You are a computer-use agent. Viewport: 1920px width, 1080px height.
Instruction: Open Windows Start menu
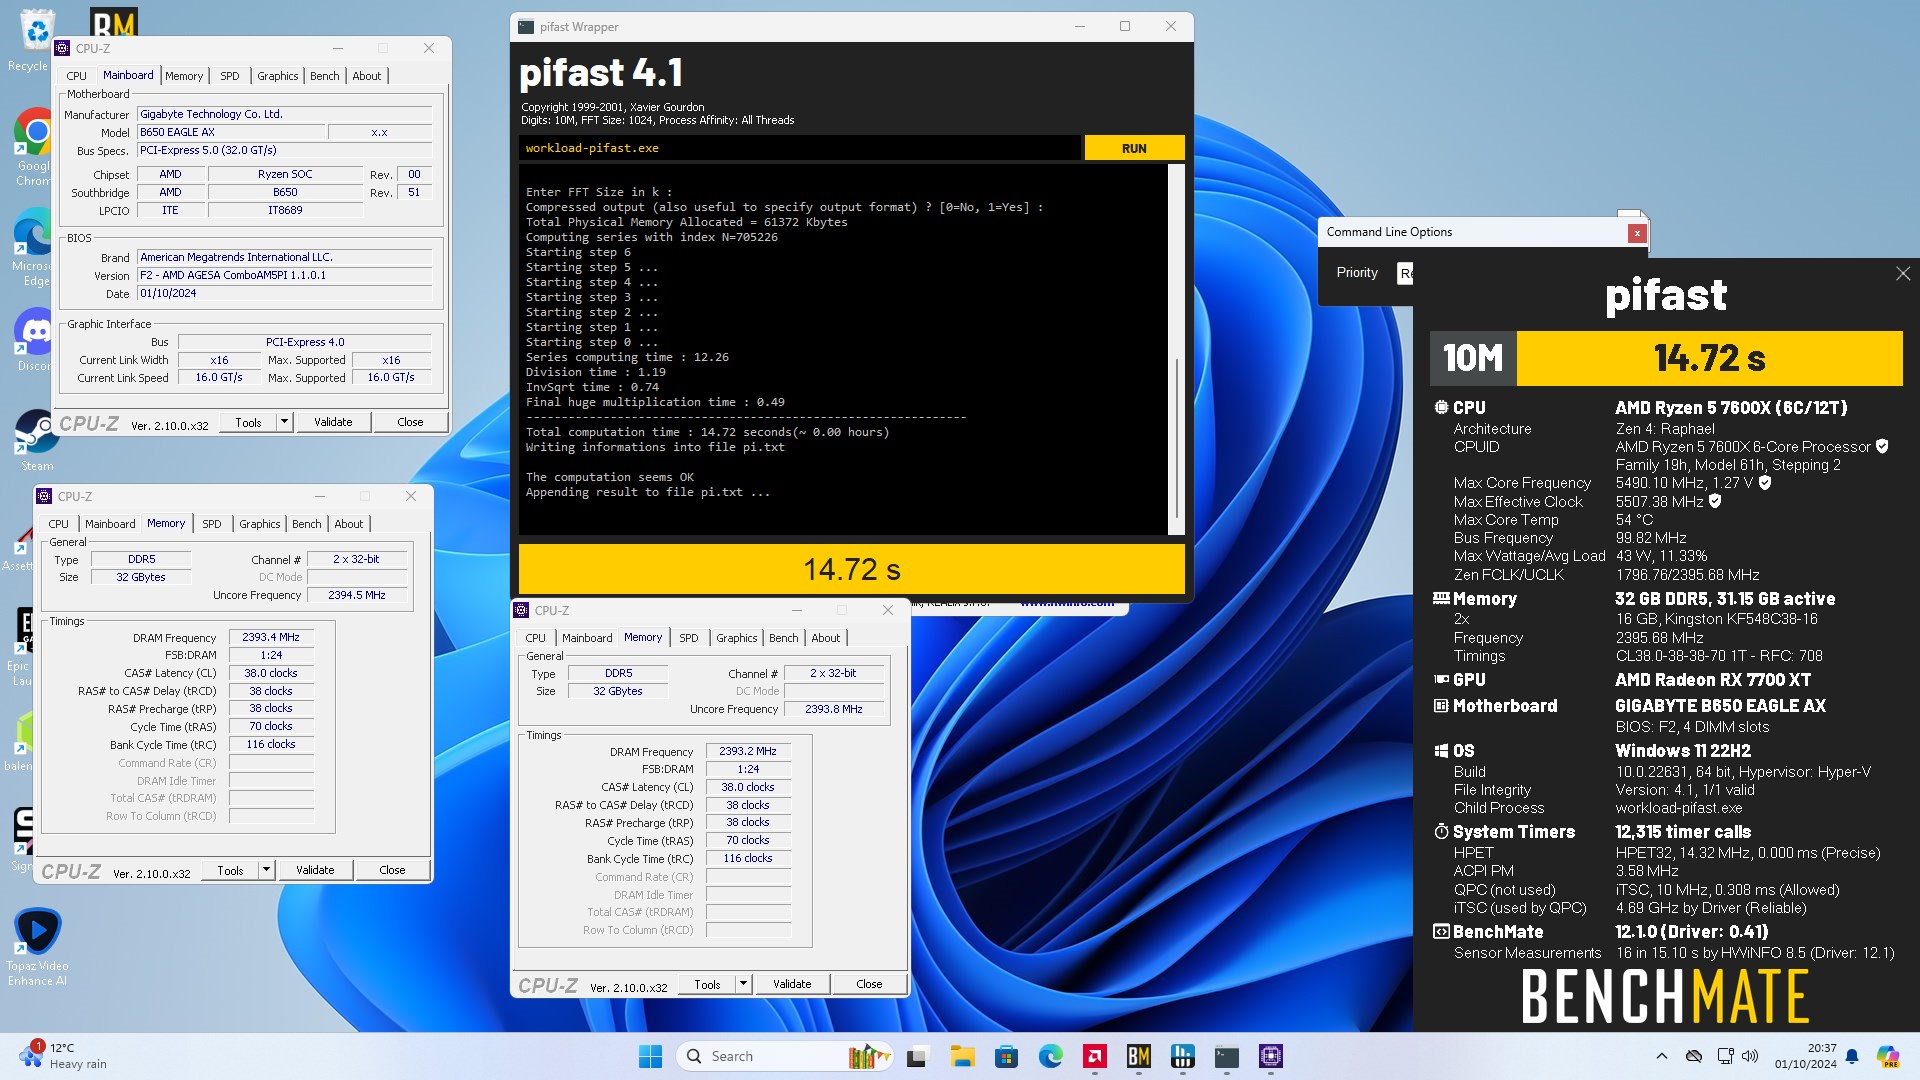tap(650, 1056)
